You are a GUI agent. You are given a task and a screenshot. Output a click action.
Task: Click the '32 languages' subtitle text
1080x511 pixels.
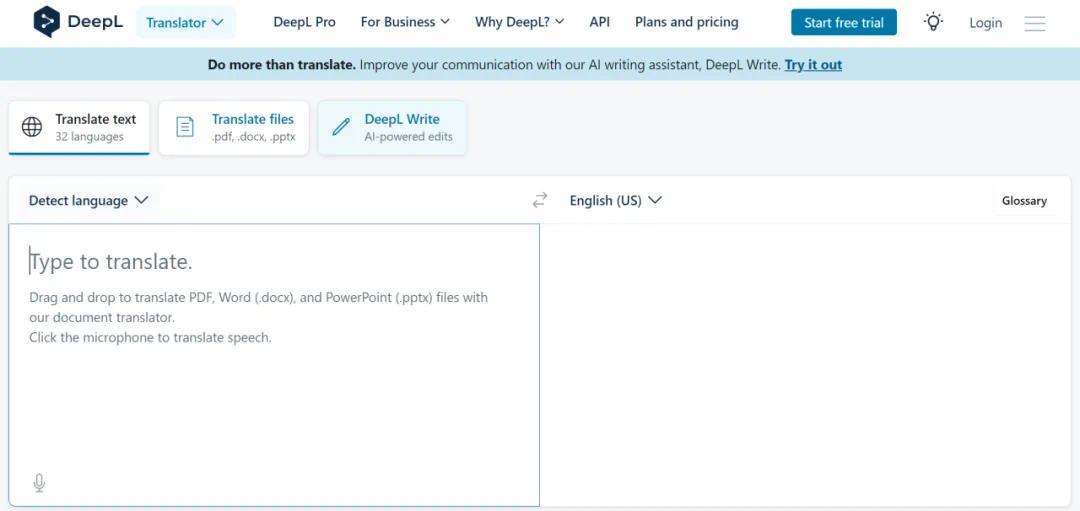[90, 137]
